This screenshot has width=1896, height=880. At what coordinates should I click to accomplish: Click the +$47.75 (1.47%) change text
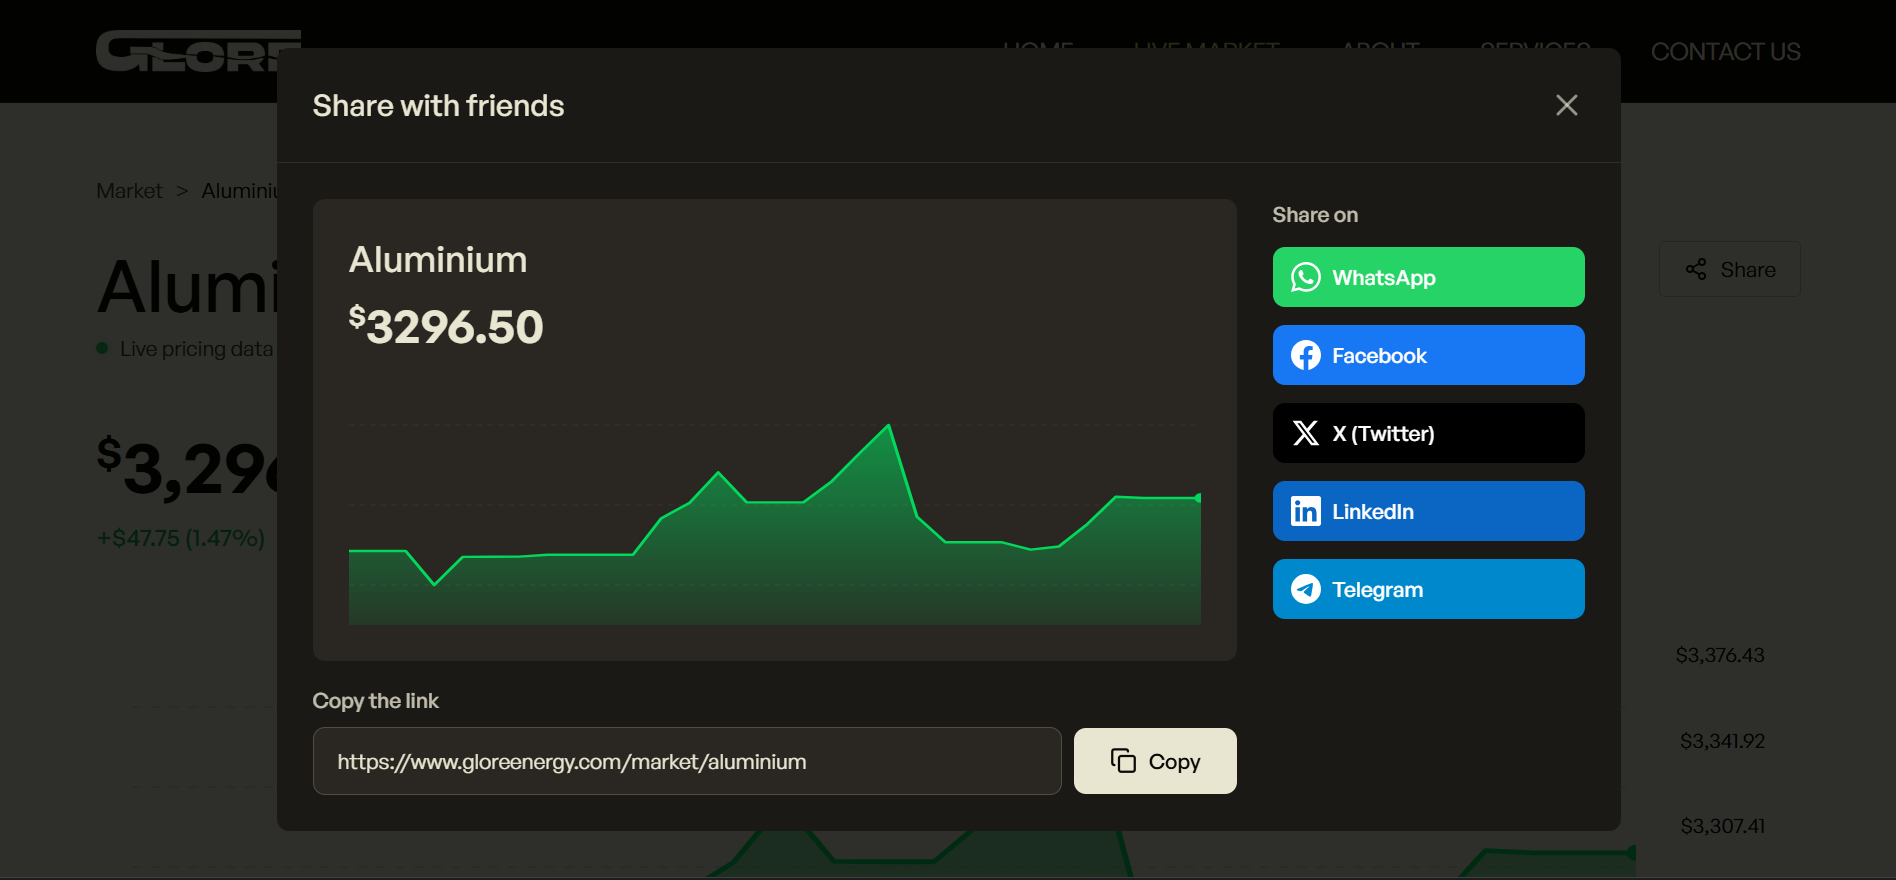pos(181,538)
